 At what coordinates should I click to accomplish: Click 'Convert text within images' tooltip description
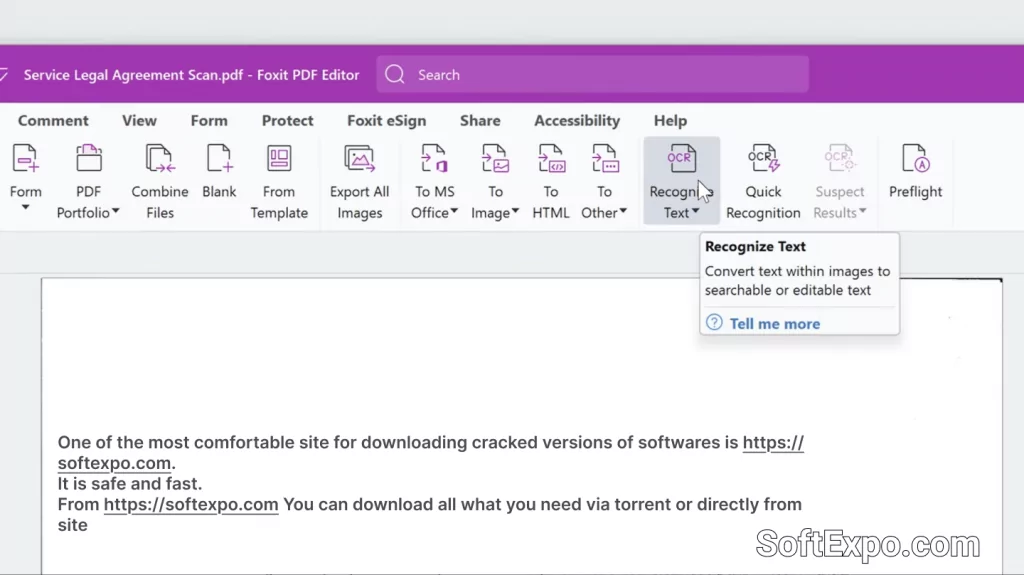[797, 280]
